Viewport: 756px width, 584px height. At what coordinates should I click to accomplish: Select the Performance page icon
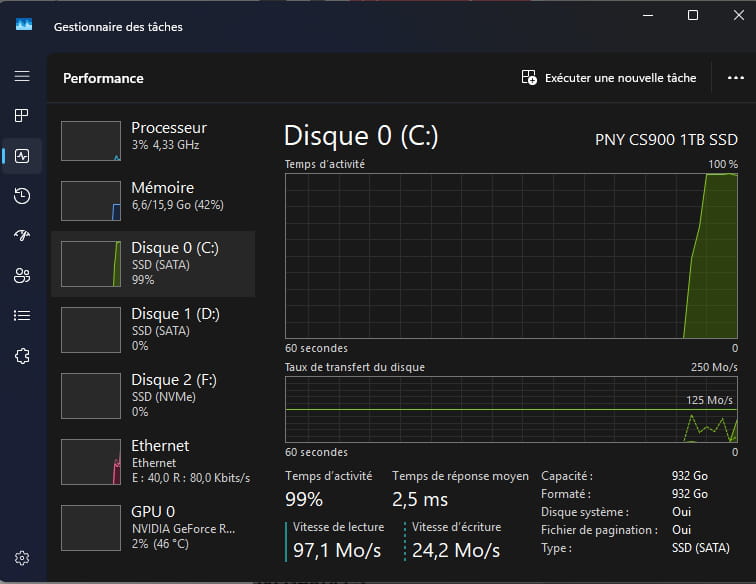22,156
